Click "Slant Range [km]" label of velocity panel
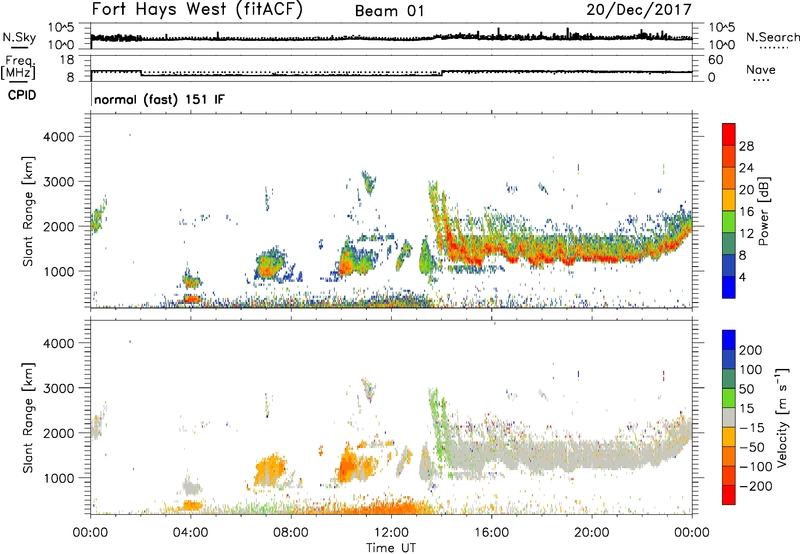 click(x=28, y=418)
